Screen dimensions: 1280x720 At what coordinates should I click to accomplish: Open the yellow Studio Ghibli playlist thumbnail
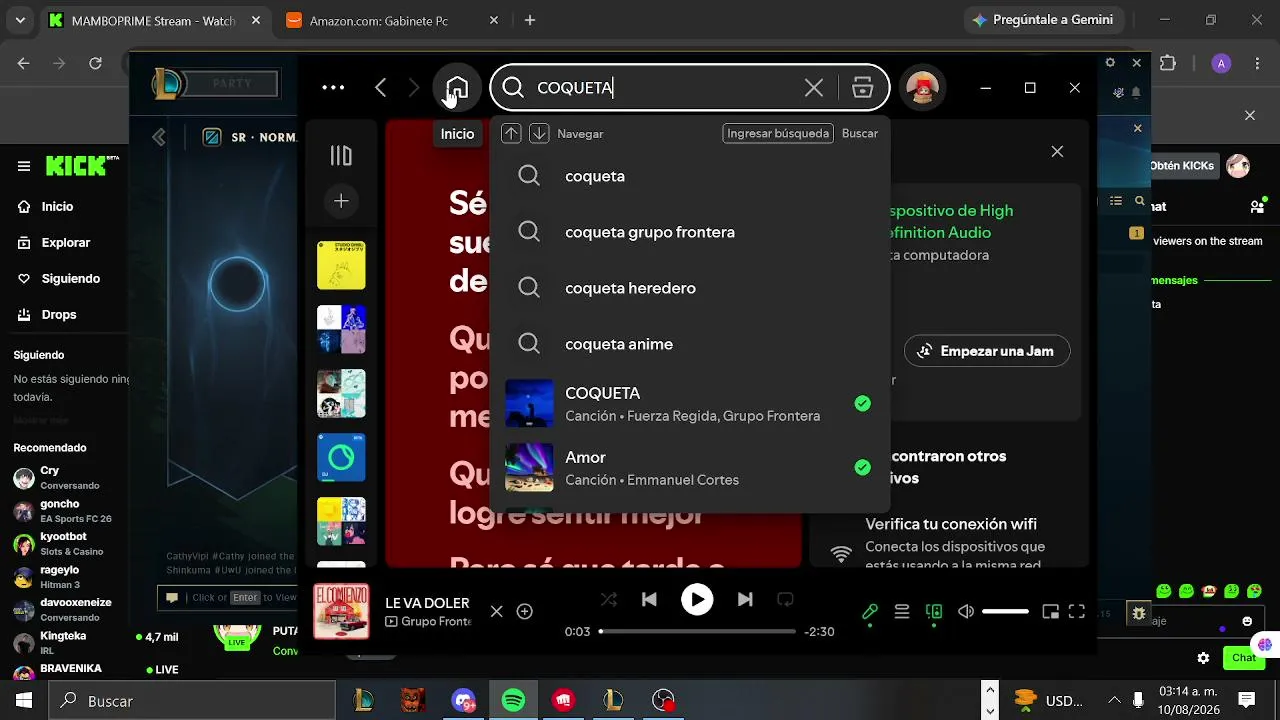[341, 265]
